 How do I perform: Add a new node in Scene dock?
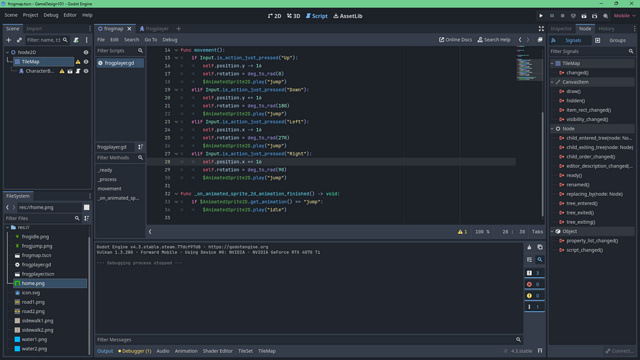9,40
